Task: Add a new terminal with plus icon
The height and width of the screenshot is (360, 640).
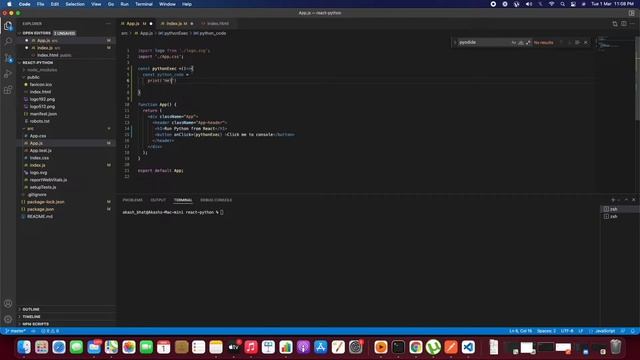Action: 613,200
